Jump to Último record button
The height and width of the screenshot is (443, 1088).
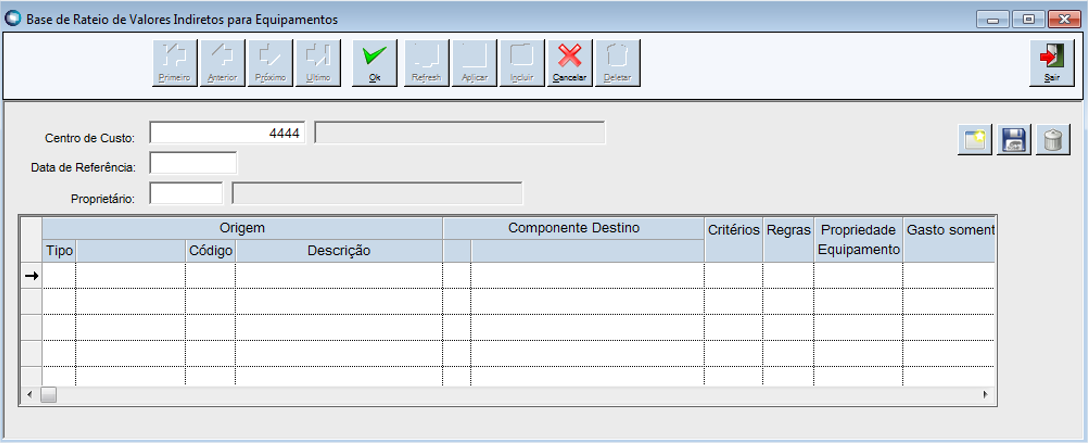(318, 63)
